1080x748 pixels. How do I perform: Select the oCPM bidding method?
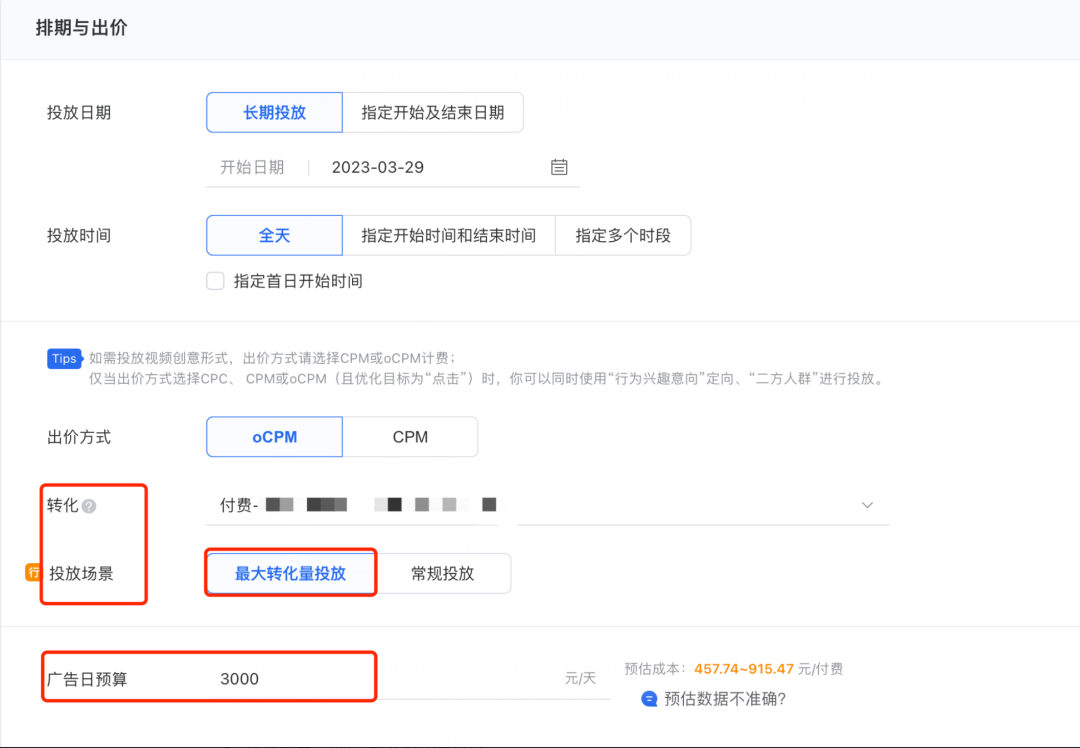(274, 437)
